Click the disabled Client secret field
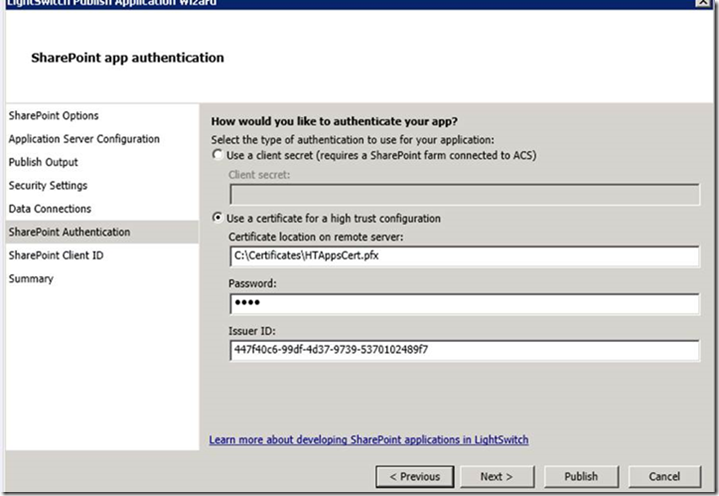719x496 pixels. click(x=465, y=194)
